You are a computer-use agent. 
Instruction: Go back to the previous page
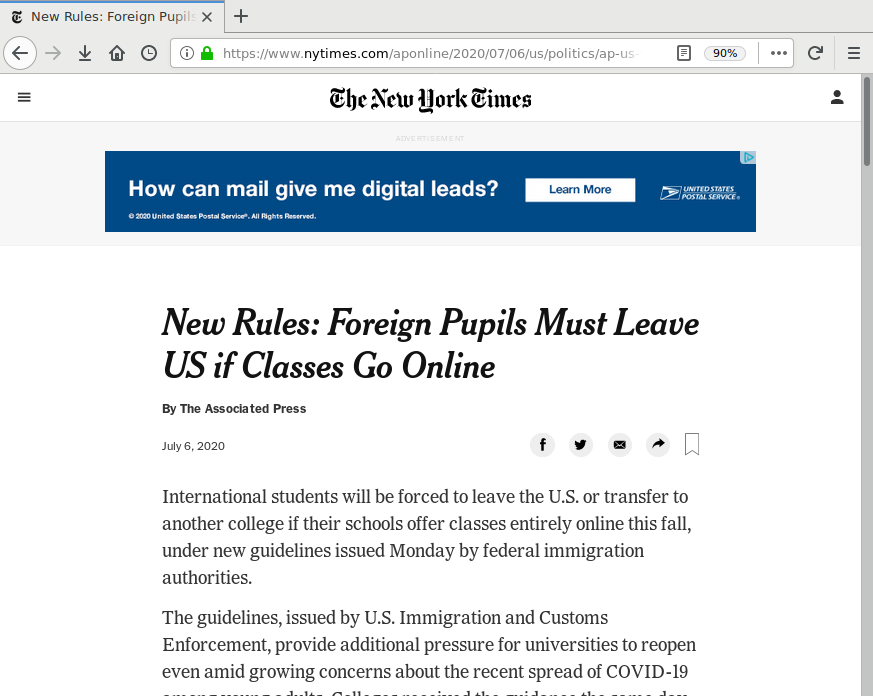21,53
